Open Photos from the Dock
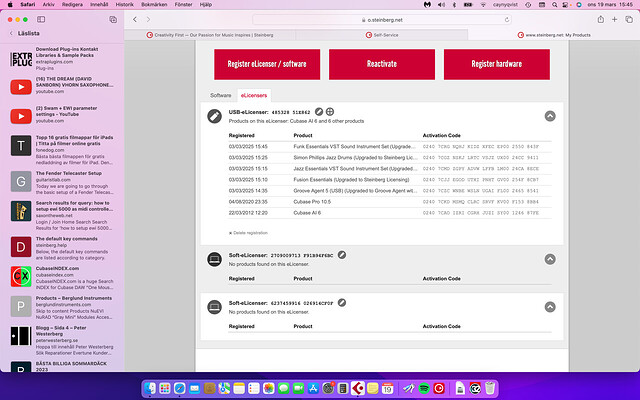640x400 pixels. (269, 388)
